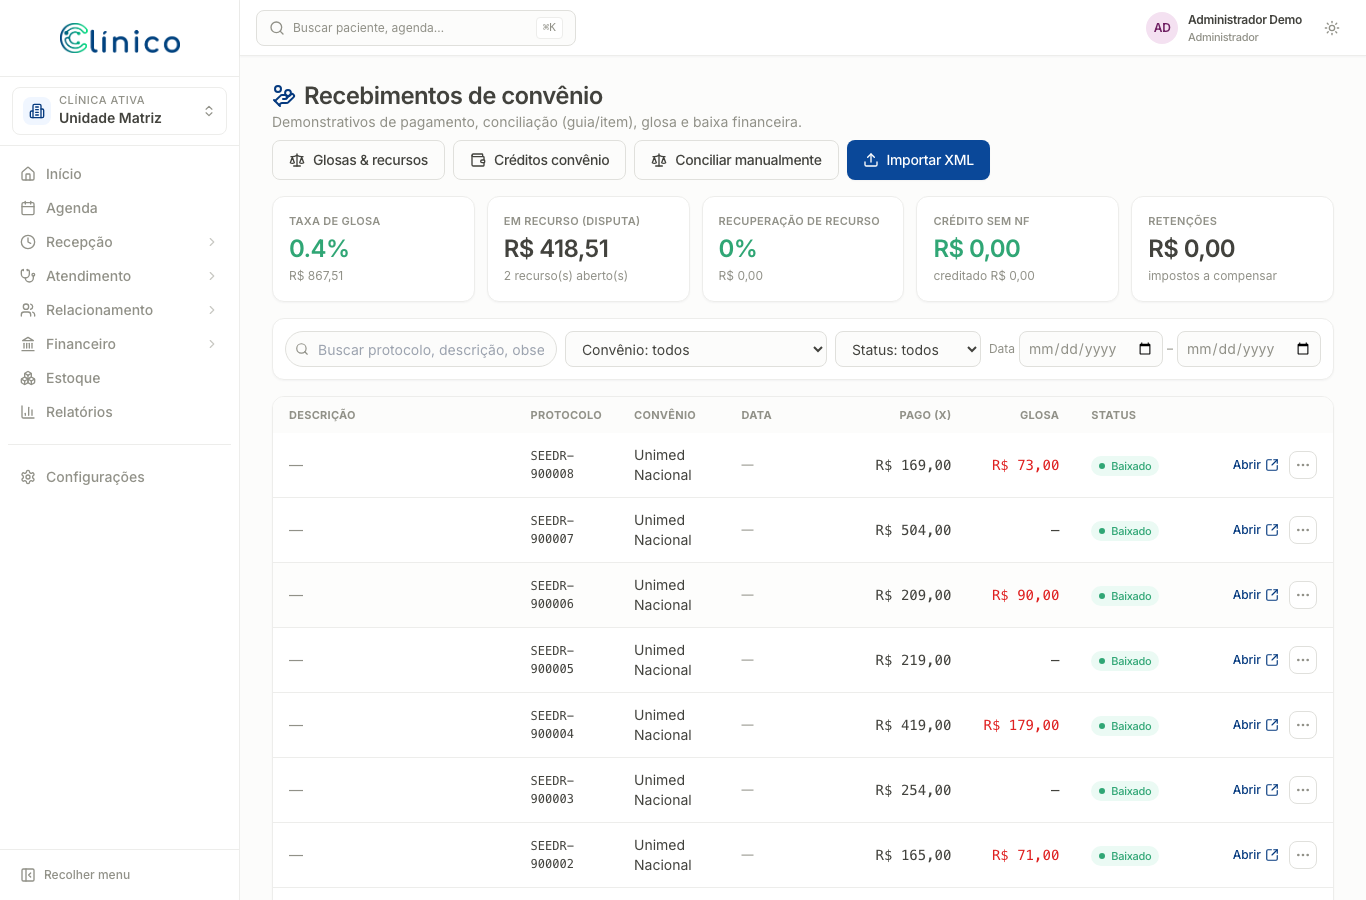Screen dimensions: 1366x900
Task: Click the Recebimentos de convênio header icon
Action: [x=284, y=96]
